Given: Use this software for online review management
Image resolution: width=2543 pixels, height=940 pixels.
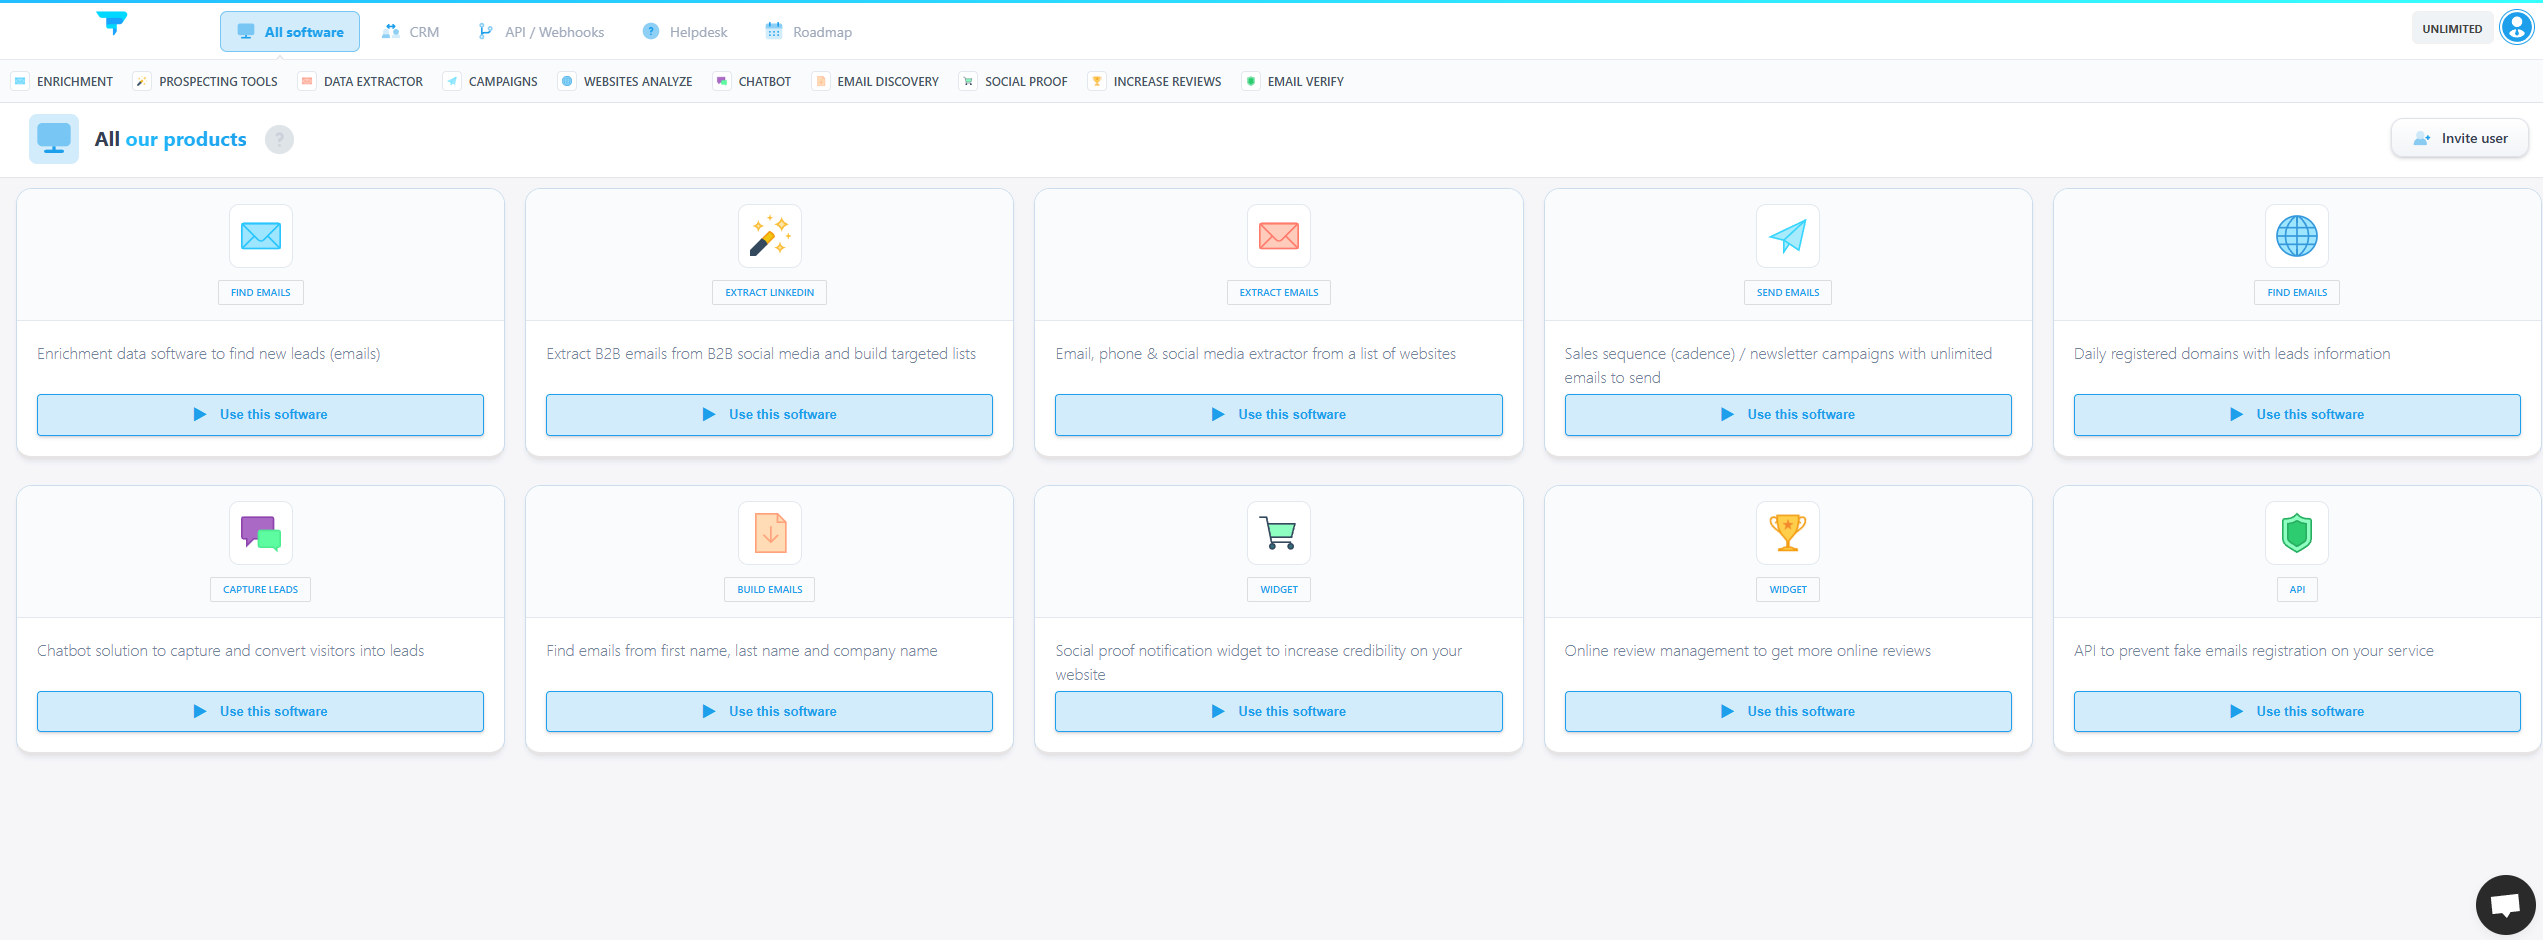Looking at the screenshot, I should pyautogui.click(x=1788, y=712).
